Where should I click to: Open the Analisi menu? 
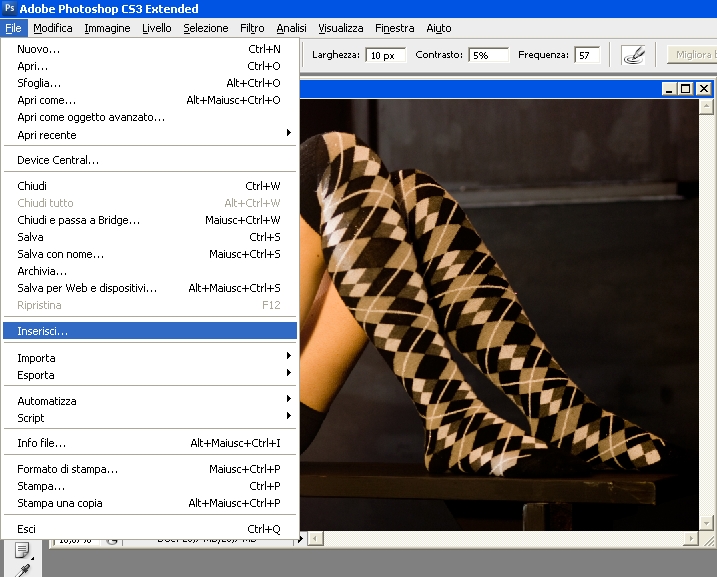(x=291, y=28)
